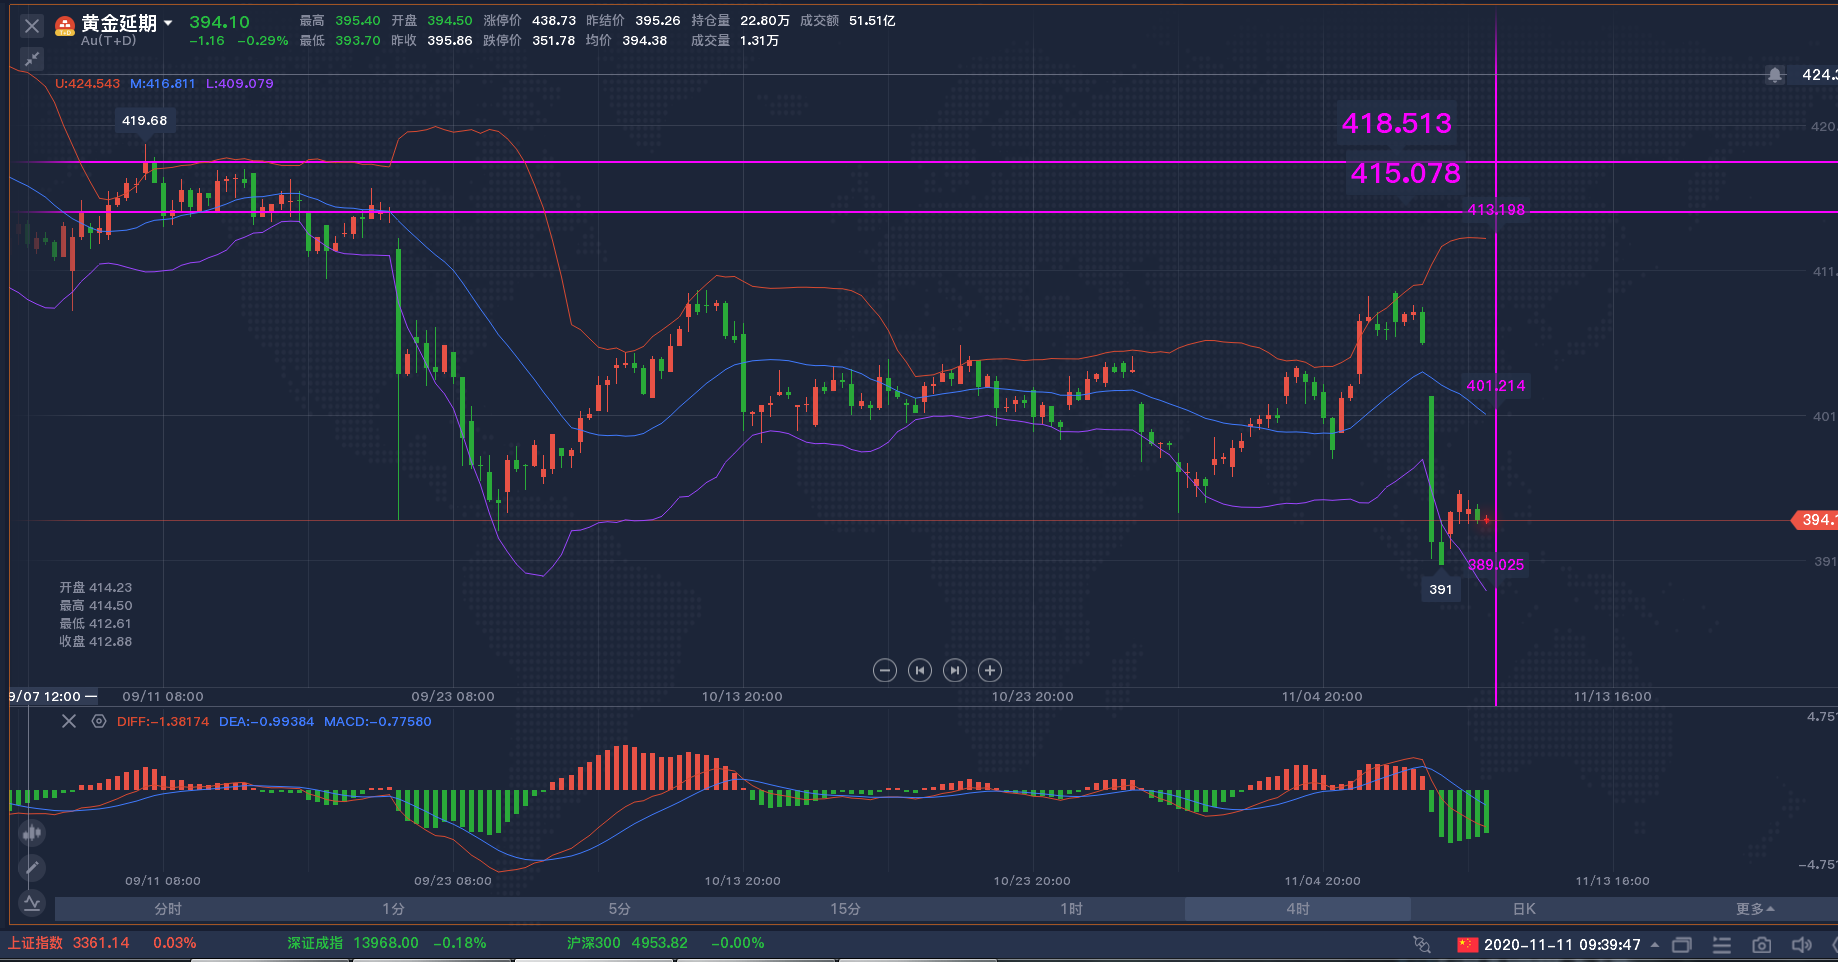Click the candlestick chart type icon

click(x=32, y=832)
